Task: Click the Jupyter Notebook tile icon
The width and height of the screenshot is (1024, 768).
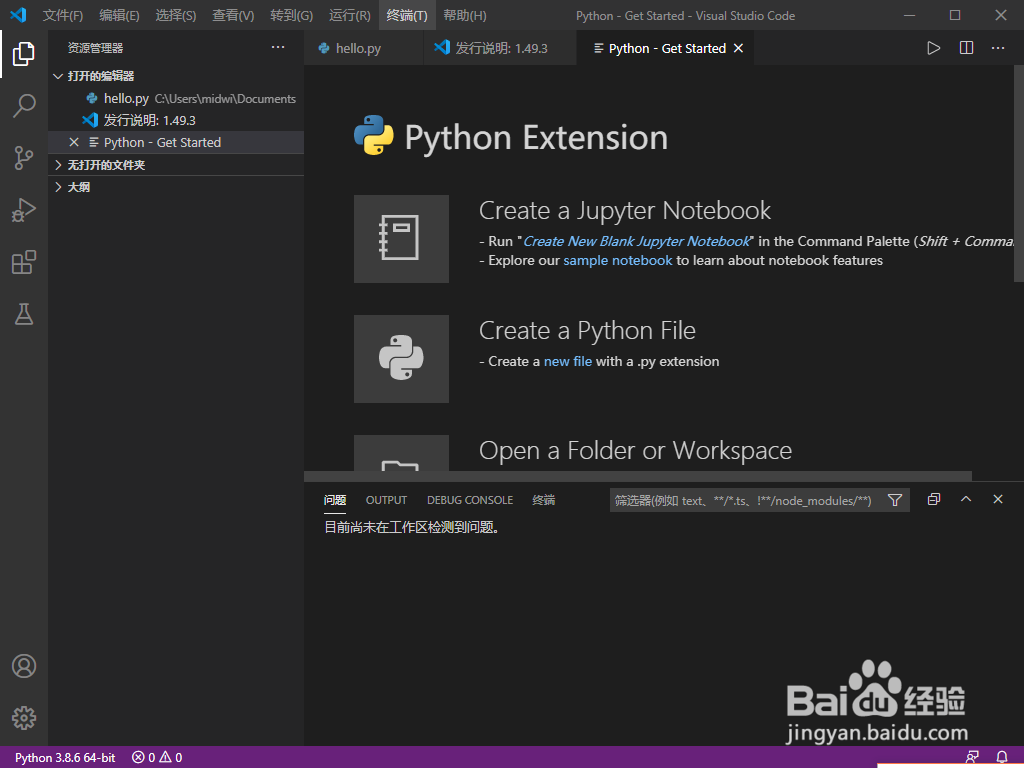Action: [x=401, y=238]
